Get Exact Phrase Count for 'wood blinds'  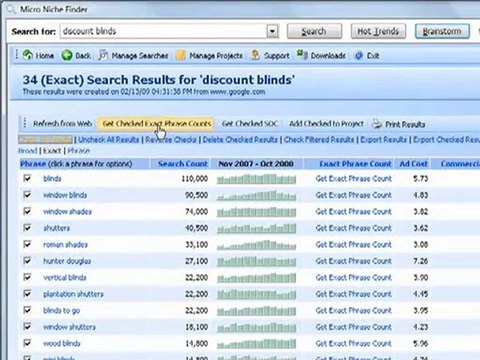tap(353, 344)
